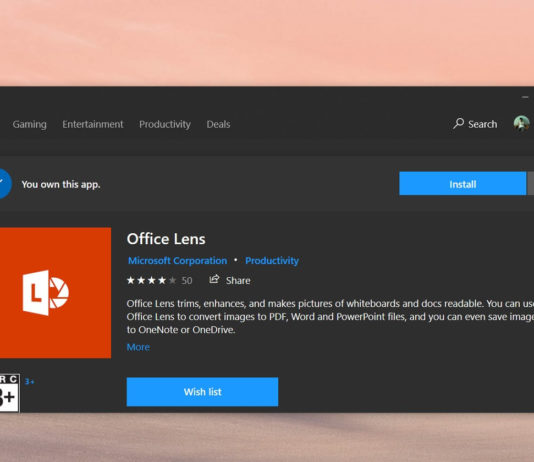Open the Entertainment tab
Image resolution: width=534 pixels, height=462 pixels.
93,124
